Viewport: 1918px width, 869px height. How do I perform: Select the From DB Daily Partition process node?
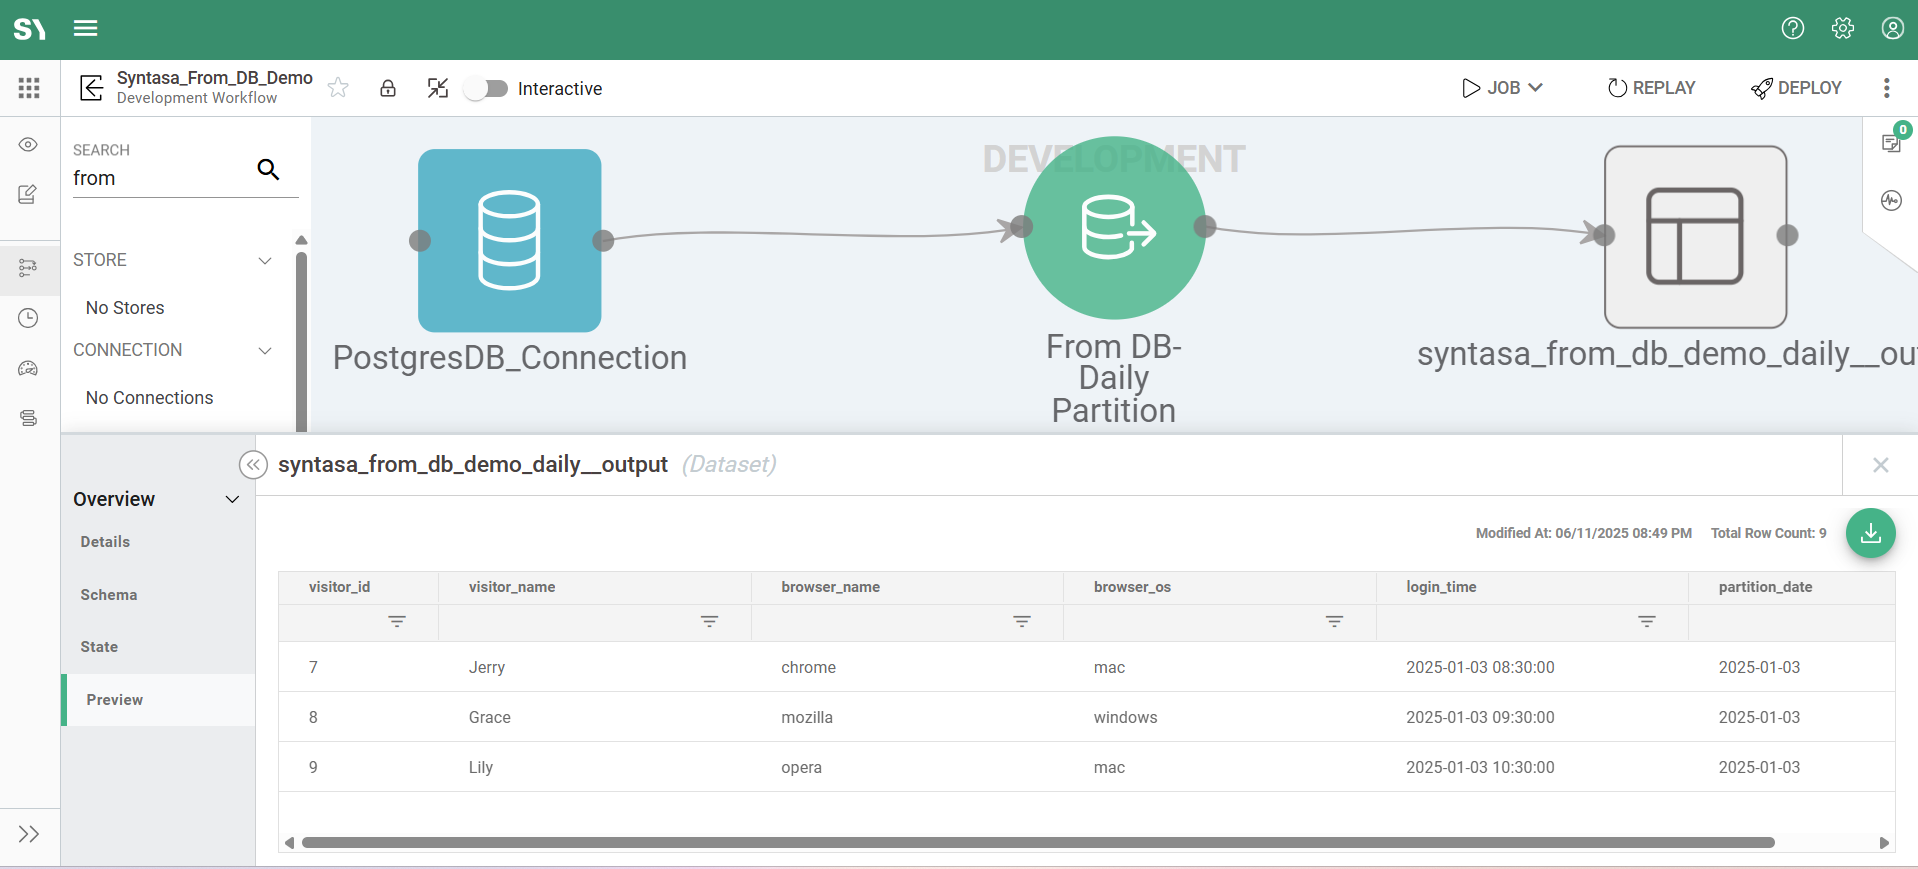coord(1114,228)
